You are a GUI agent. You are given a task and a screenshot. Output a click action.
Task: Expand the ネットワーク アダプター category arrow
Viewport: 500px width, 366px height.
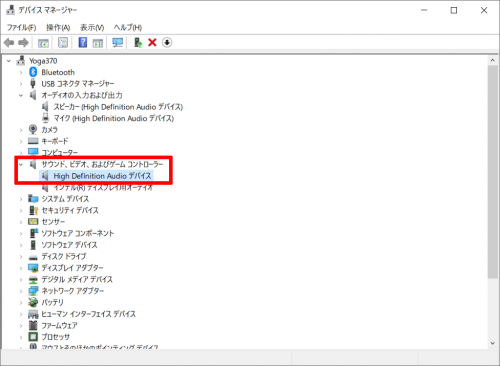pos(21,291)
